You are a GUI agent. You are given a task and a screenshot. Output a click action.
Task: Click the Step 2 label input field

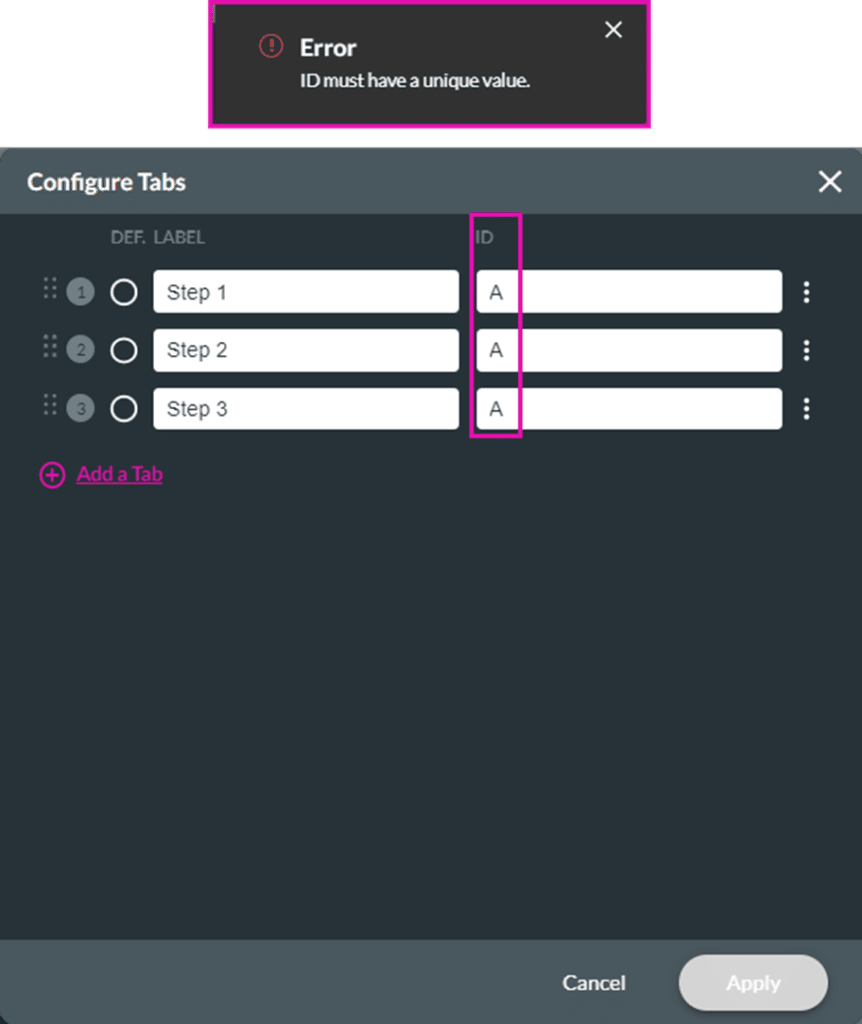(x=305, y=351)
